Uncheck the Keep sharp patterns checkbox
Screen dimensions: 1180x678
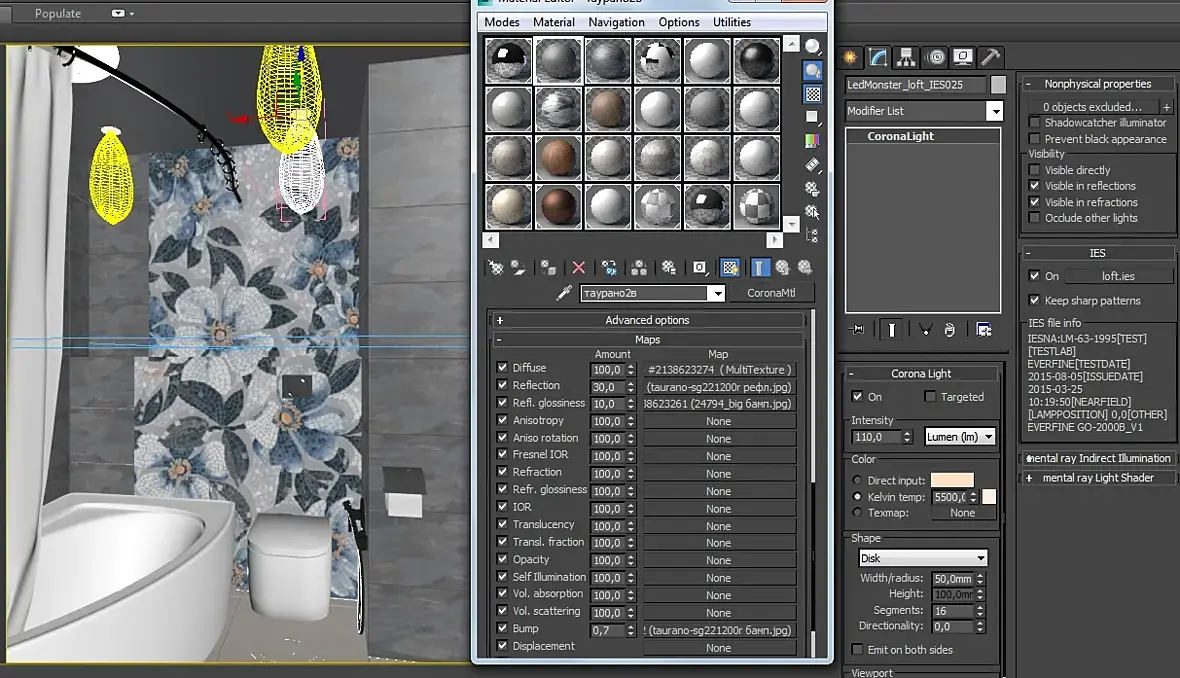click(x=1035, y=300)
